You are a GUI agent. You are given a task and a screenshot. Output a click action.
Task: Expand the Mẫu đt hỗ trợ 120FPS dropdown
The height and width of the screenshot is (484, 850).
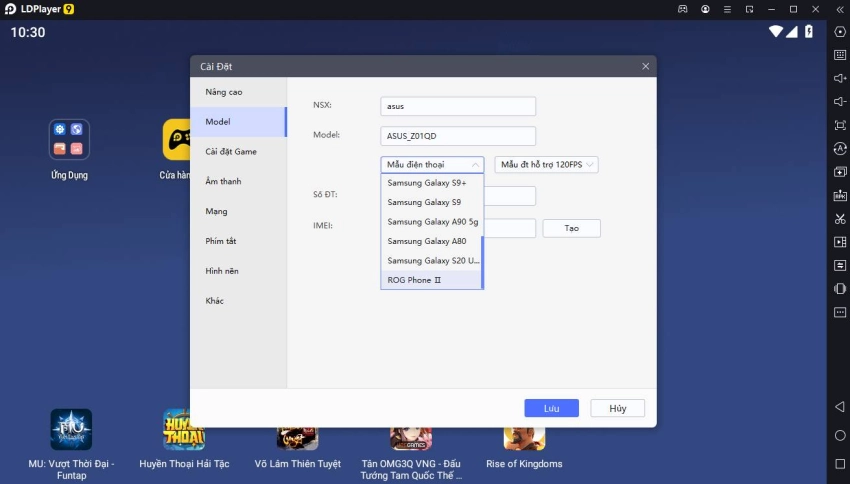[546, 164]
